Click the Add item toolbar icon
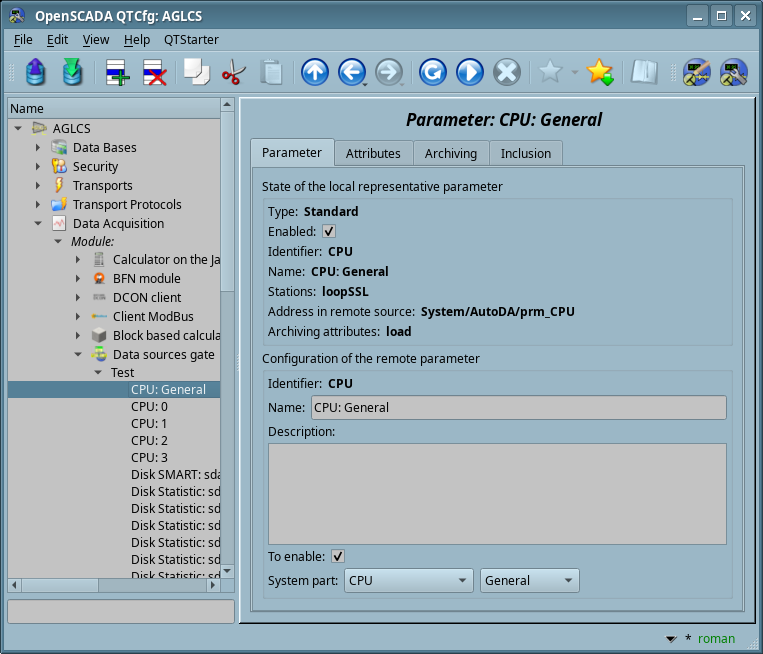 click(x=117, y=72)
